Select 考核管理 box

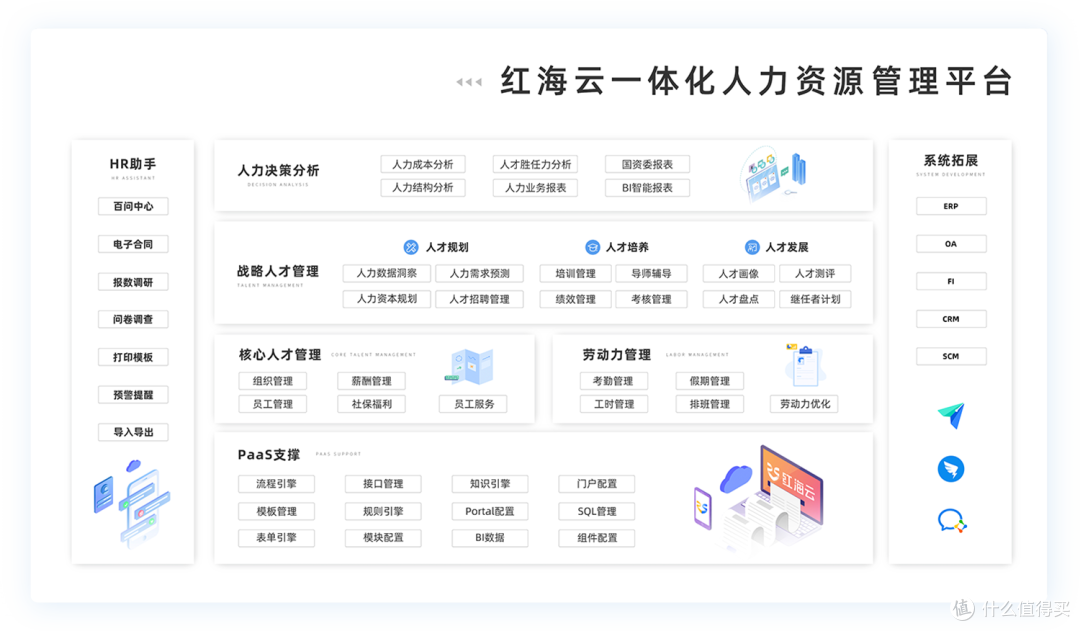652,299
